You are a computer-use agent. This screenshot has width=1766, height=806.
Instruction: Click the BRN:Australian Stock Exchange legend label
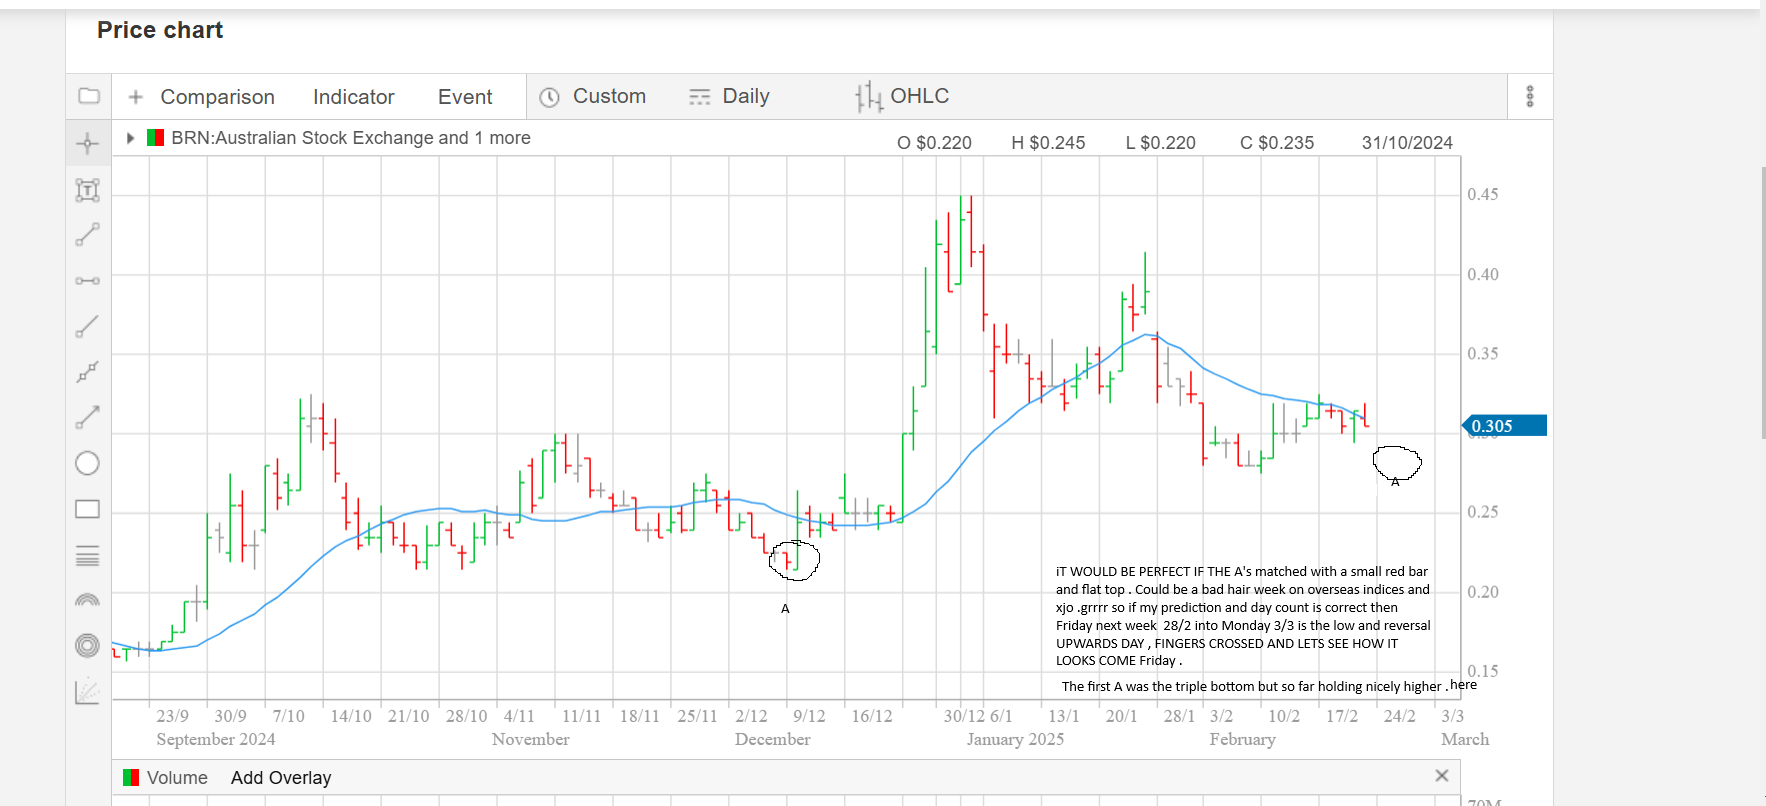[x=351, y=138]
